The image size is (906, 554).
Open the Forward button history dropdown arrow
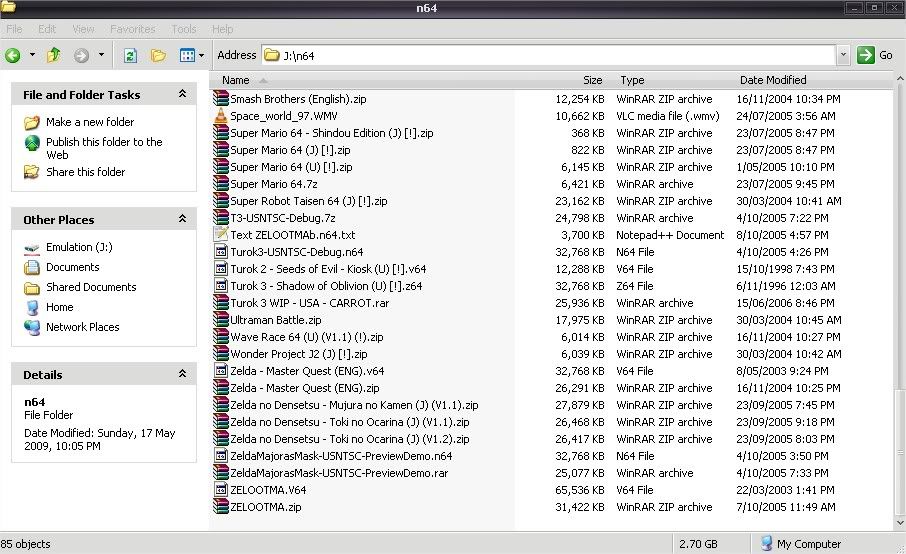(101, 55)
